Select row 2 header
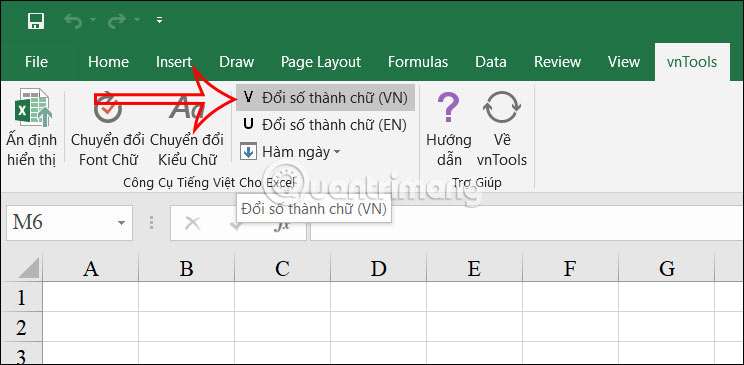744x365 pixels. (22, 328)
